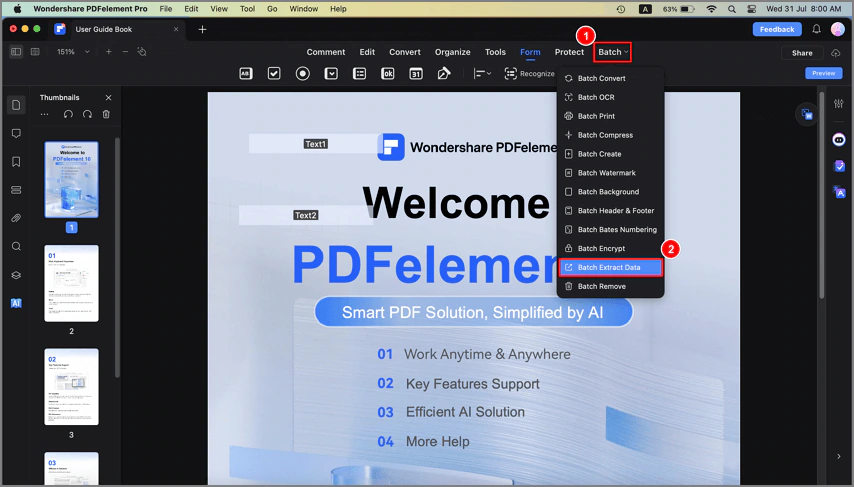
Task: Switch to the Tools tab
Action: [495, 52]
